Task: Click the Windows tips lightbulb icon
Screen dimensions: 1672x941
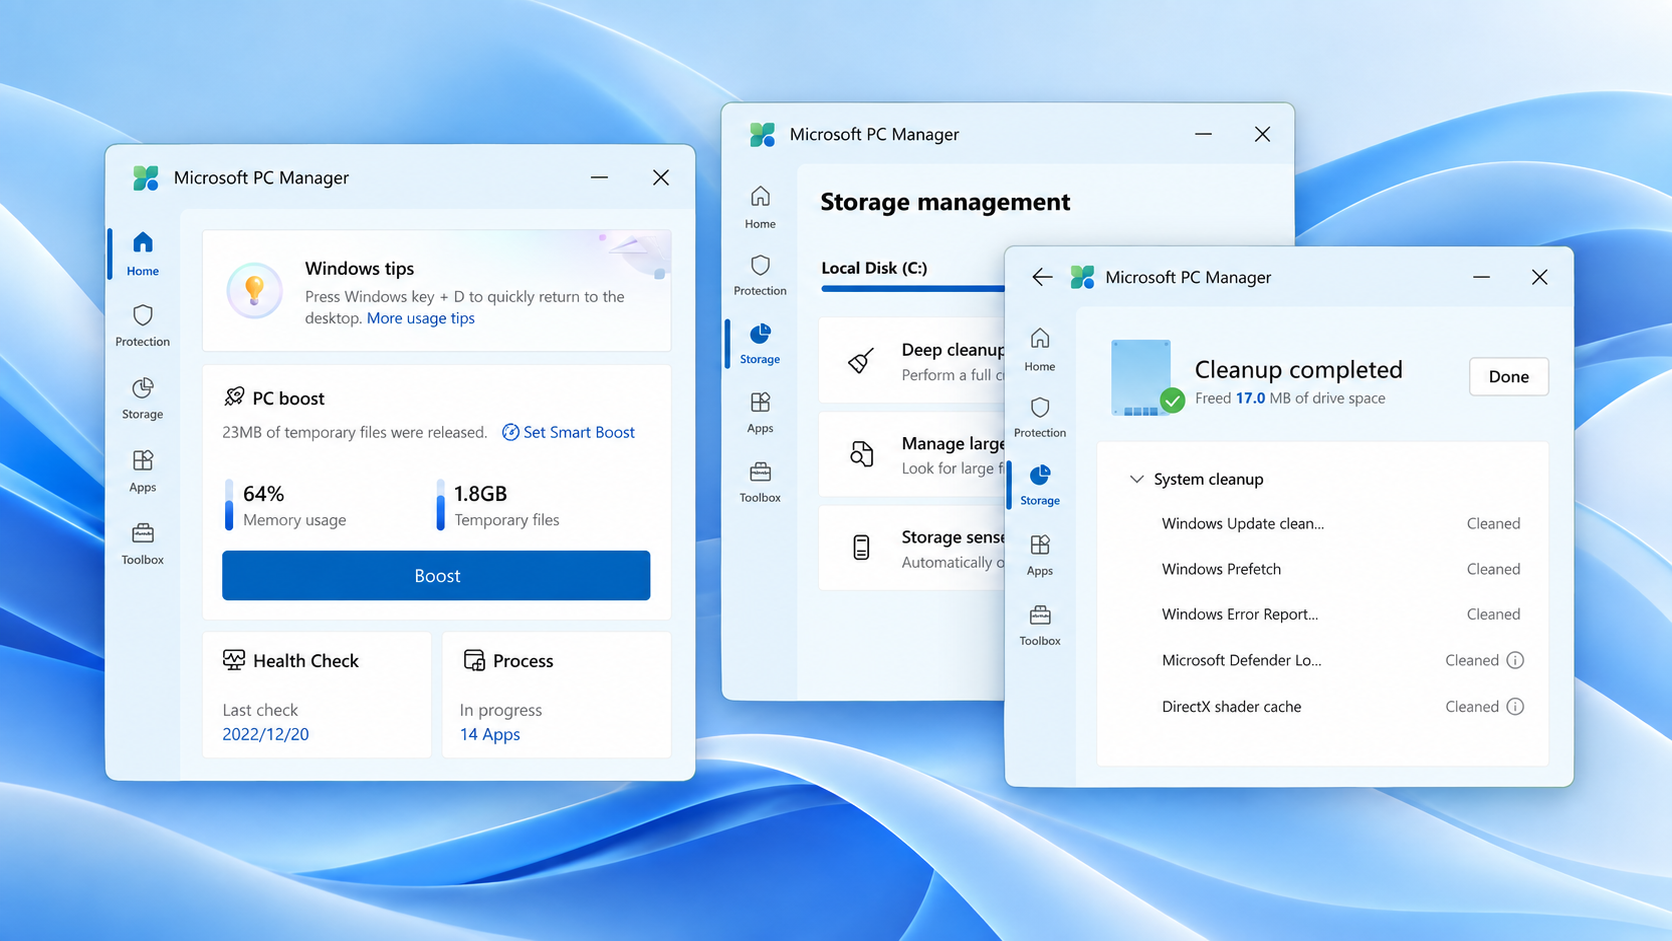Action: pos(254,291)
